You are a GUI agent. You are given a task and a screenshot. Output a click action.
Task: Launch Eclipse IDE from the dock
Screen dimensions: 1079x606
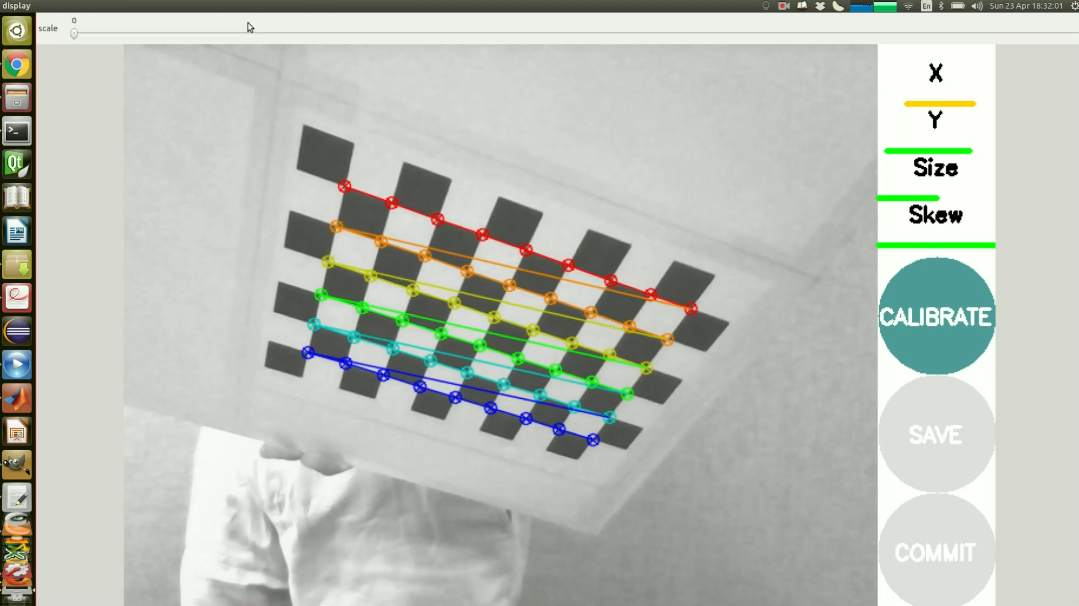pos(17,331)
